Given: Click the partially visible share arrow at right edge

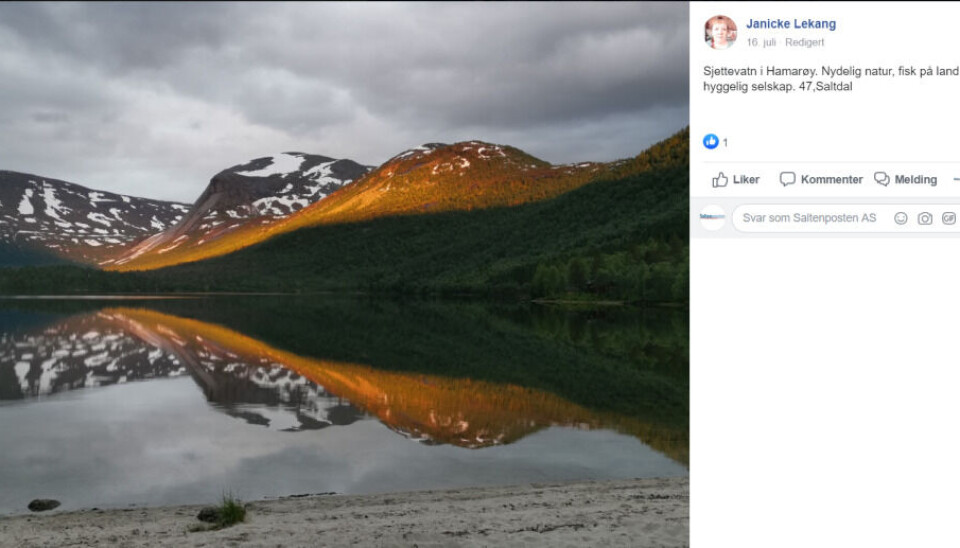Looking at the screenshot, I should pyautogui.click(x=956, y=180).
